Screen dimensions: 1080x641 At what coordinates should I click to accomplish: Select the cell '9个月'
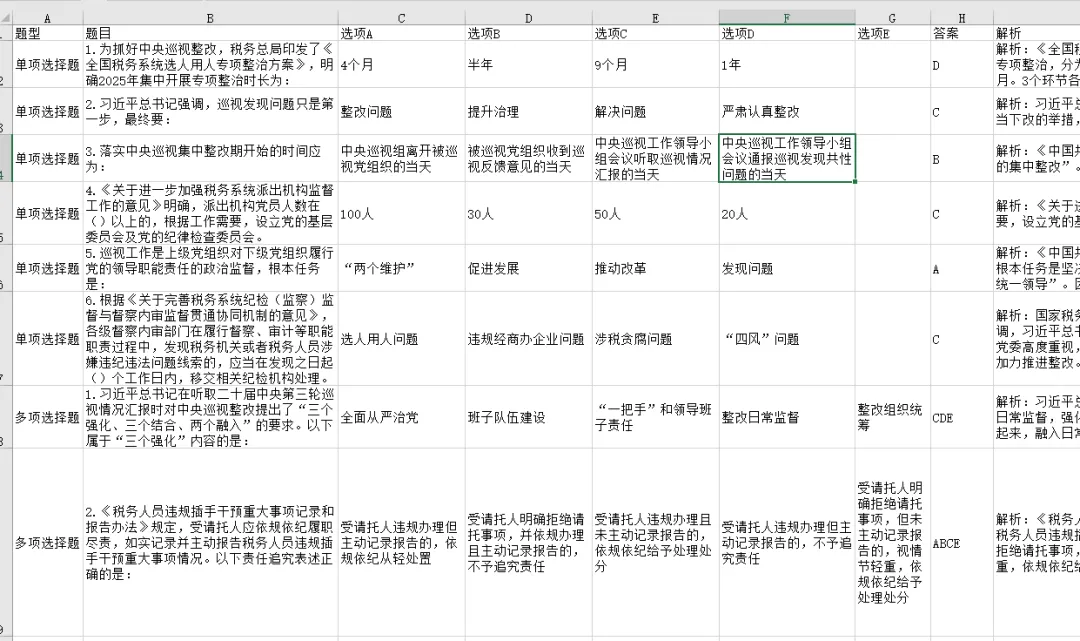click(x=655, y=64)
